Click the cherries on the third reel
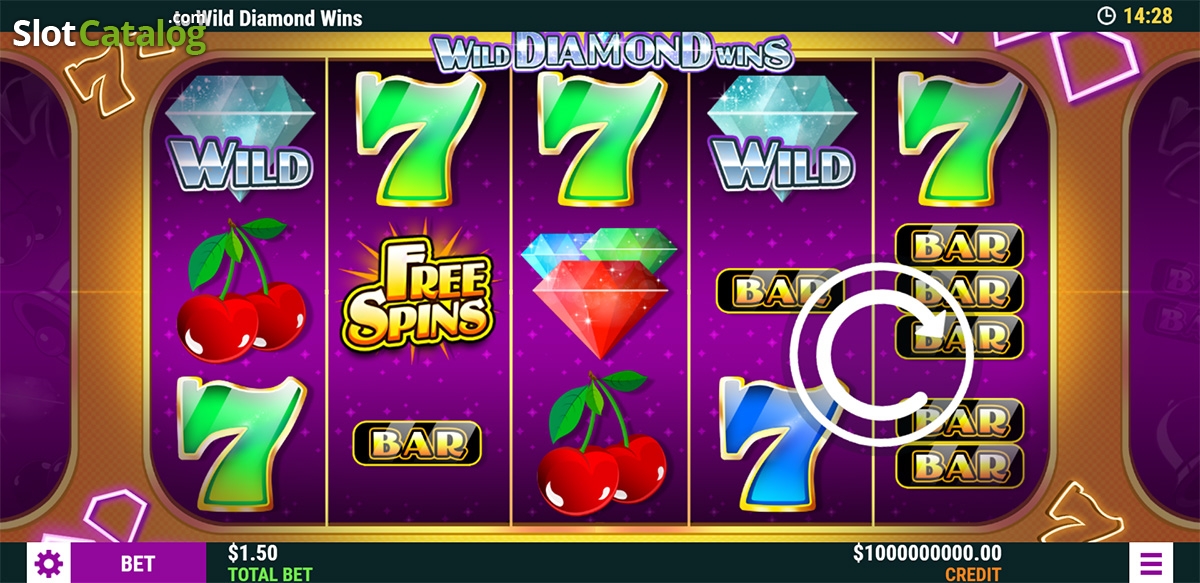 [601, 442]
